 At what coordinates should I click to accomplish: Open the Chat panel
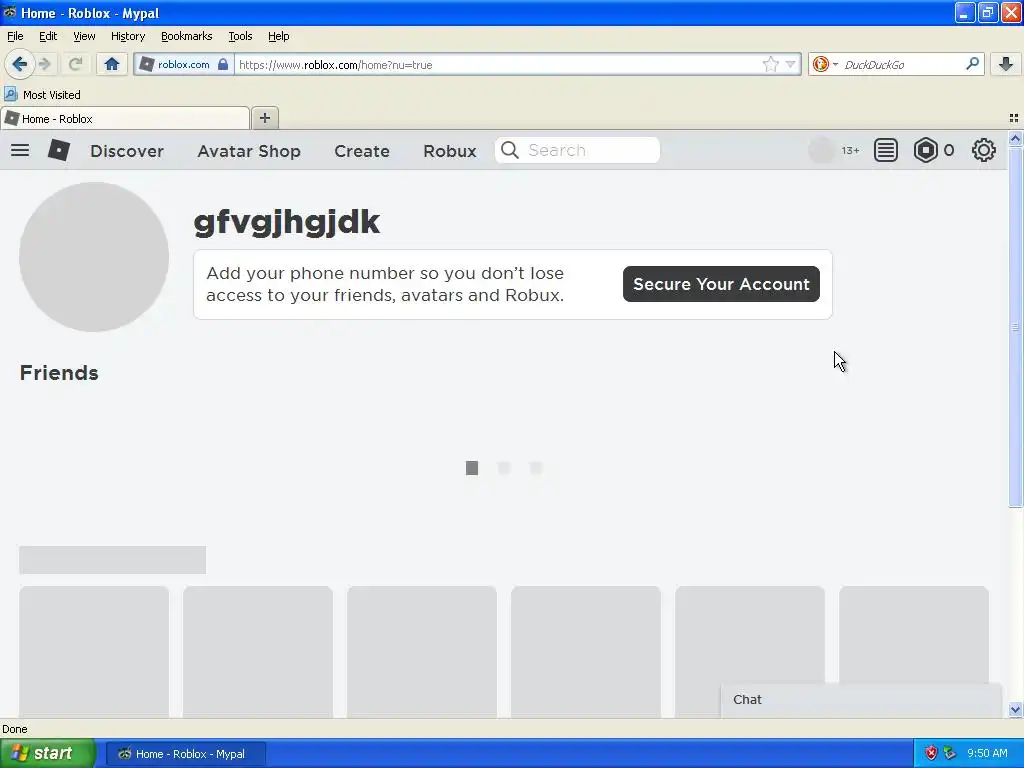point(861,700)
